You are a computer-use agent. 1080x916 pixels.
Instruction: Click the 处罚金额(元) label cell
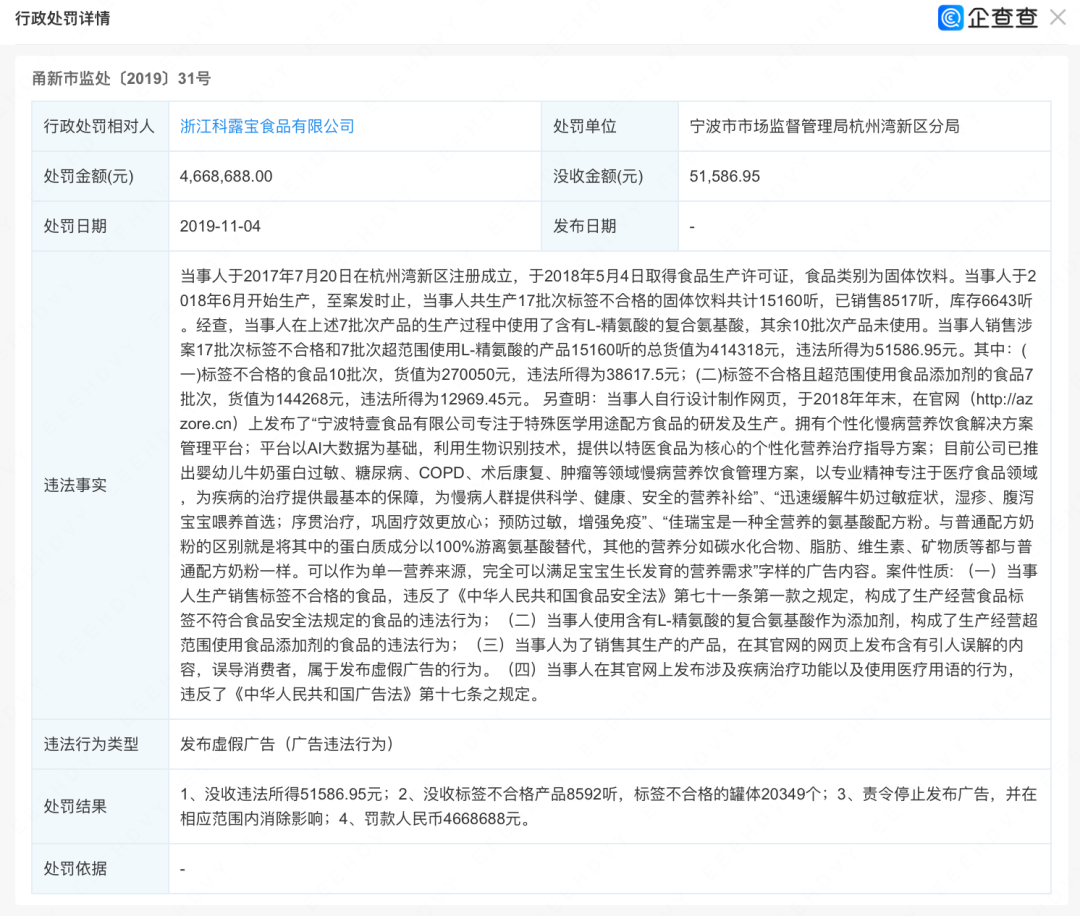[x=88, y=176]
